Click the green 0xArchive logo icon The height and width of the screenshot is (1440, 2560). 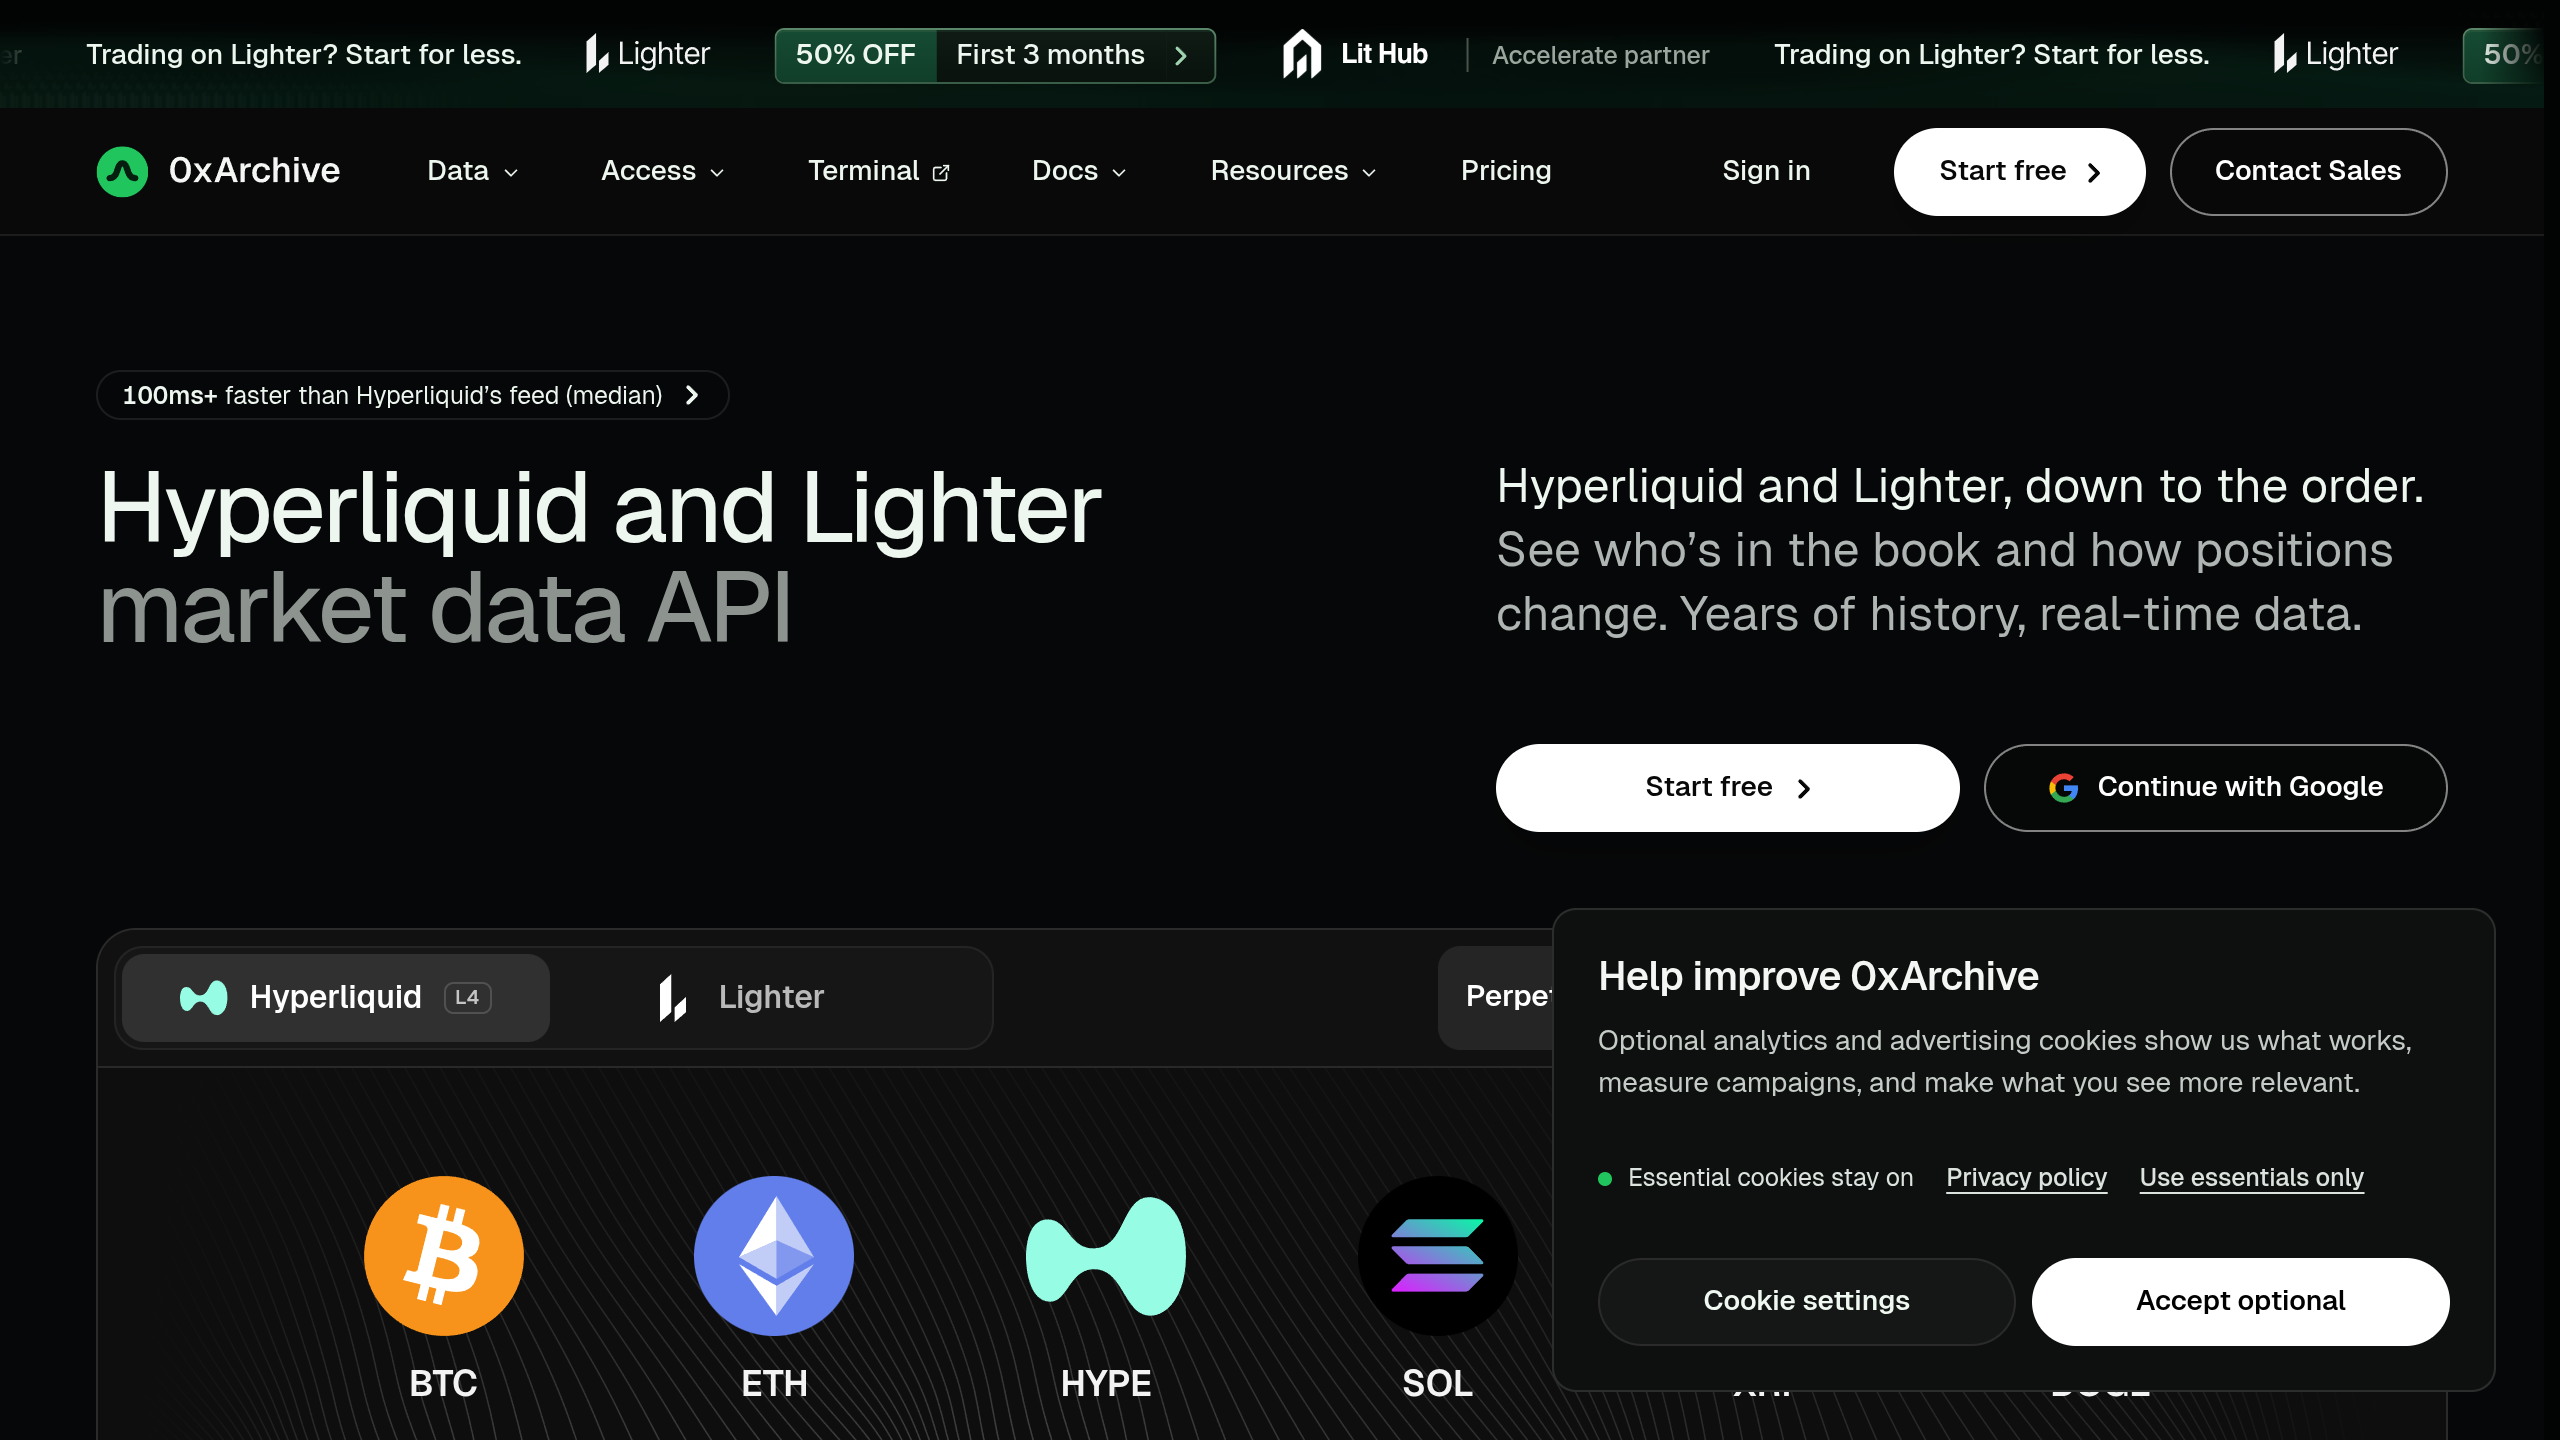coord(122,171)
